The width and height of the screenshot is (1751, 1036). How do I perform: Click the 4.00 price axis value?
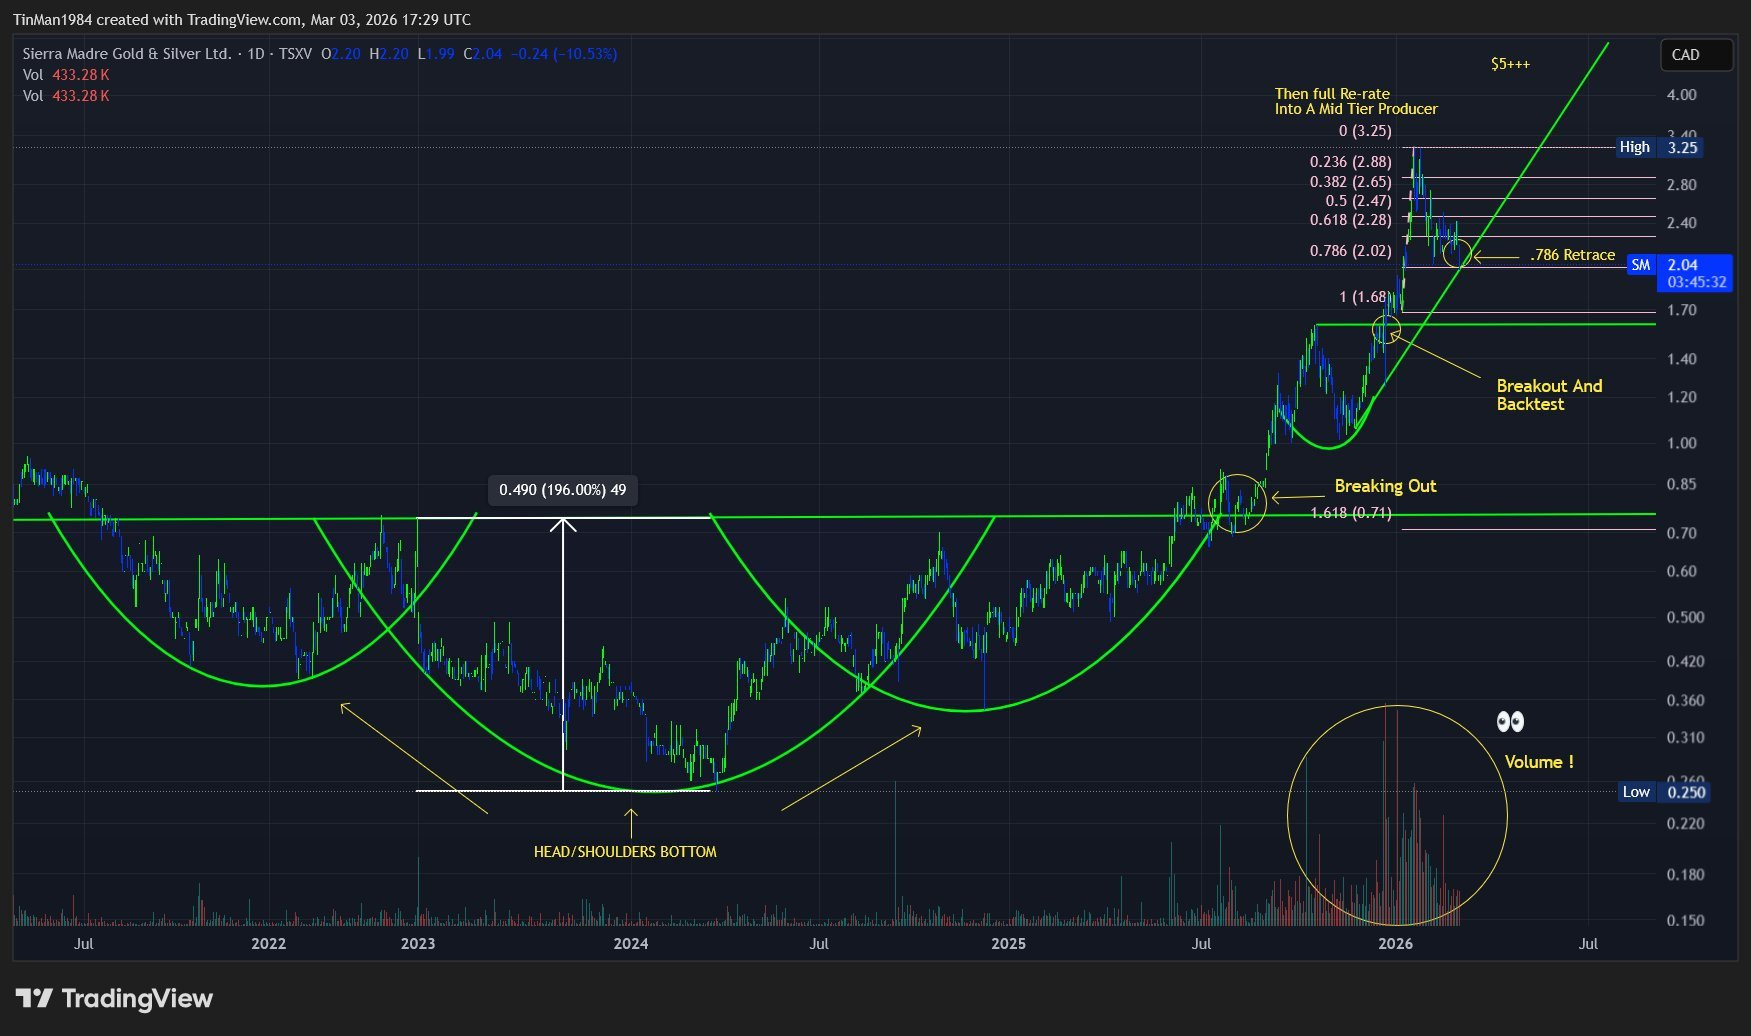coord(1682,95)
